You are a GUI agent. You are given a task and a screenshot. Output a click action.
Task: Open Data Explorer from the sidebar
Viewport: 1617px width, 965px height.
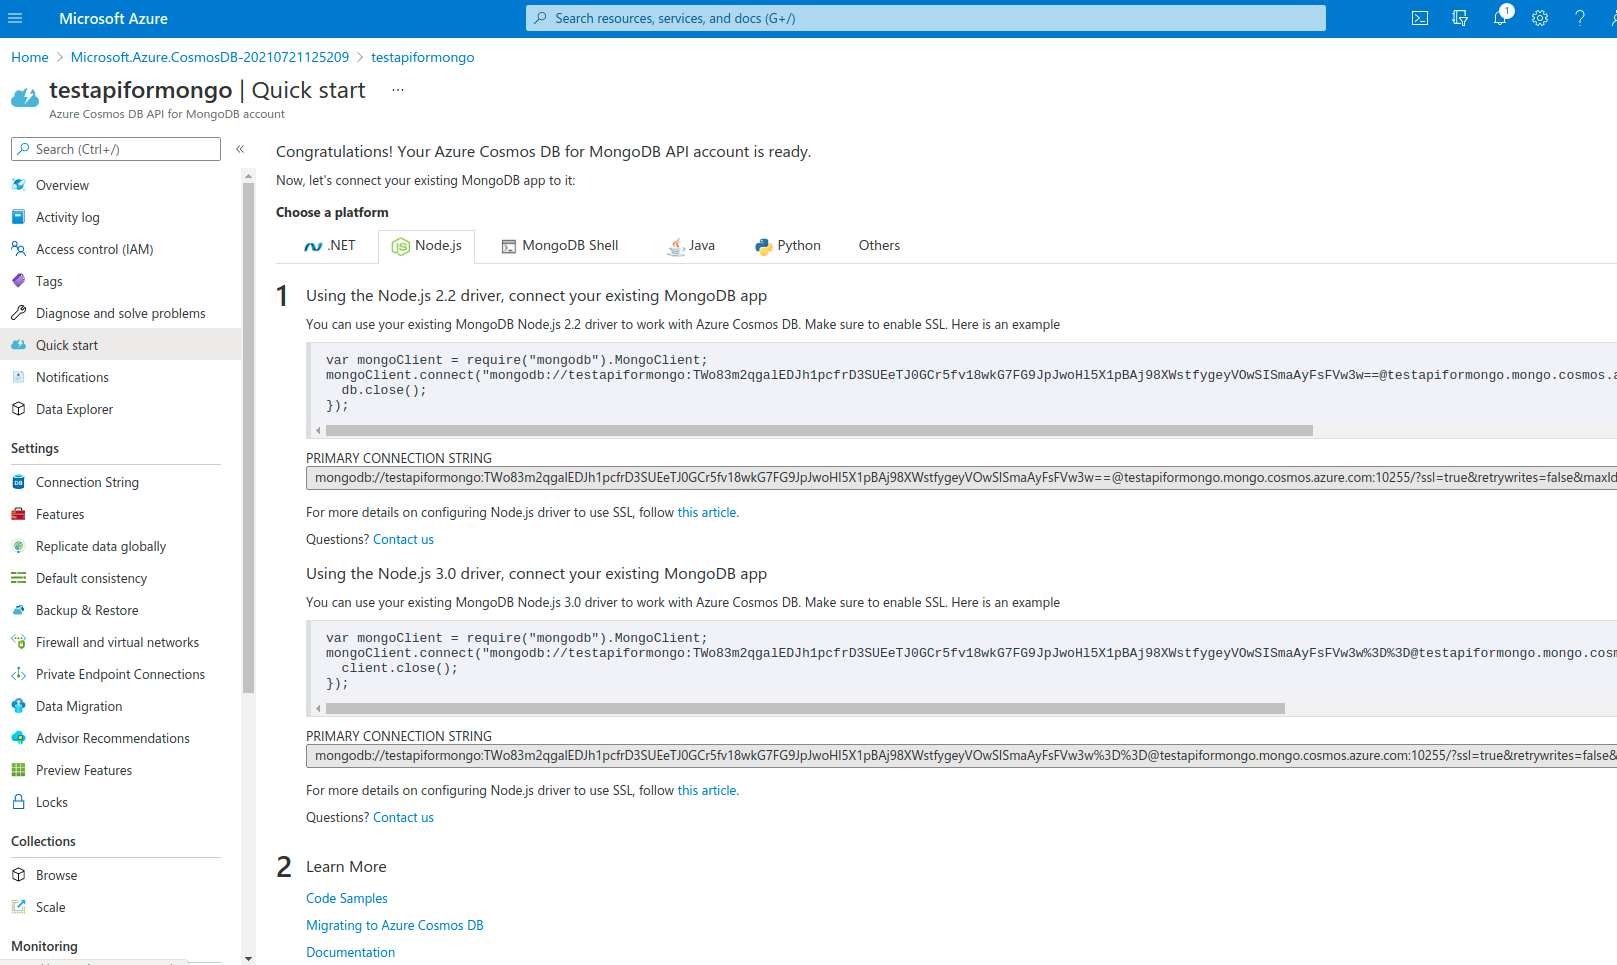pos(75,409)
